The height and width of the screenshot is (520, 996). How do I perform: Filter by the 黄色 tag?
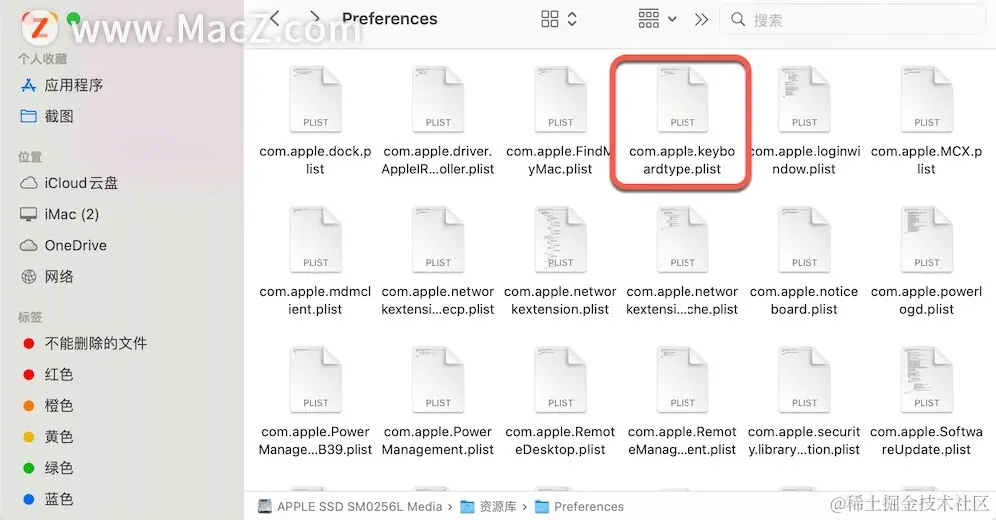click(48, 437)
